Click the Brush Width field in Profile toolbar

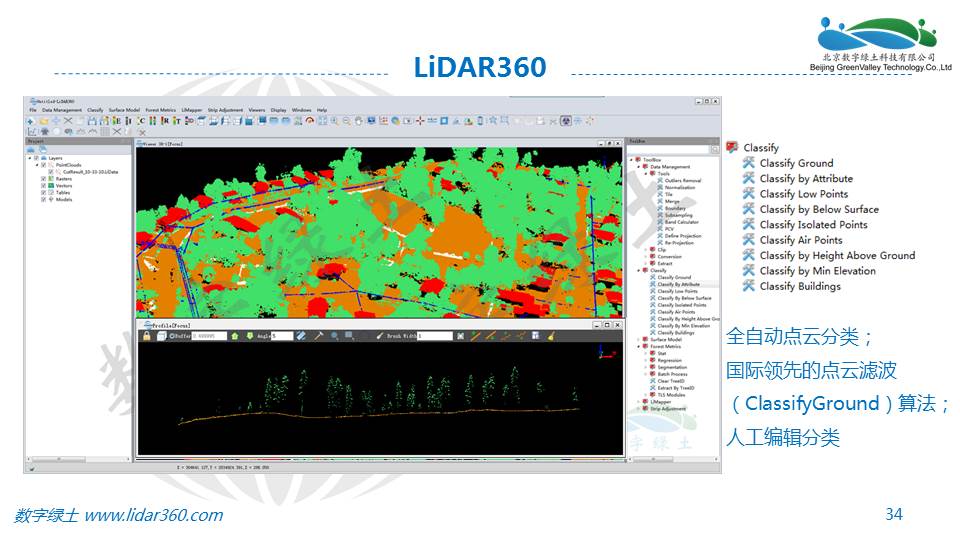tap(435, 336)
